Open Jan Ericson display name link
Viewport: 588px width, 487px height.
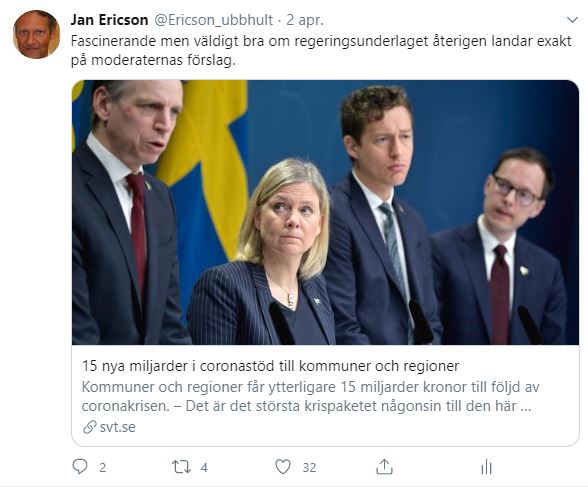pos(109,20)
